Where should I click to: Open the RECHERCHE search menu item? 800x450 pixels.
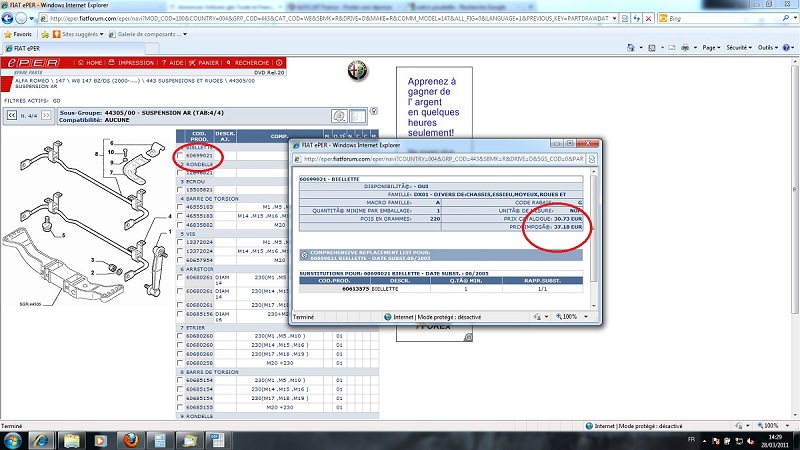[248, 63]
